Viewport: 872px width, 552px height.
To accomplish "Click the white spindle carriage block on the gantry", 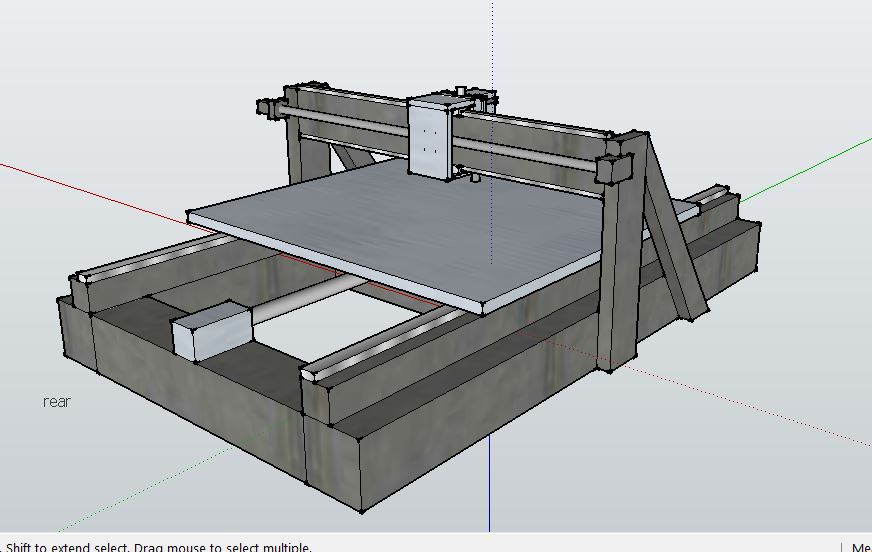I will pyautogui.click(x=431, y=139).
